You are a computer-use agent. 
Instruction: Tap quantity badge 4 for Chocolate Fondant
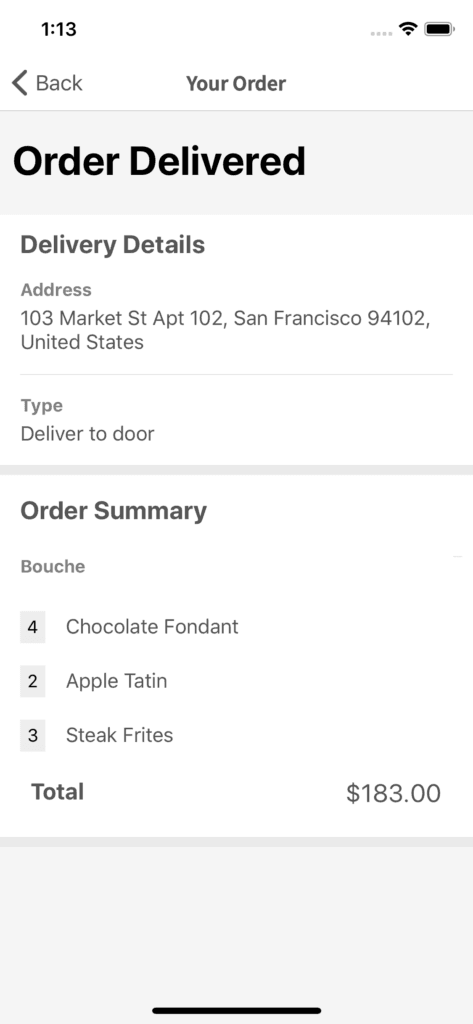[33, 627]
